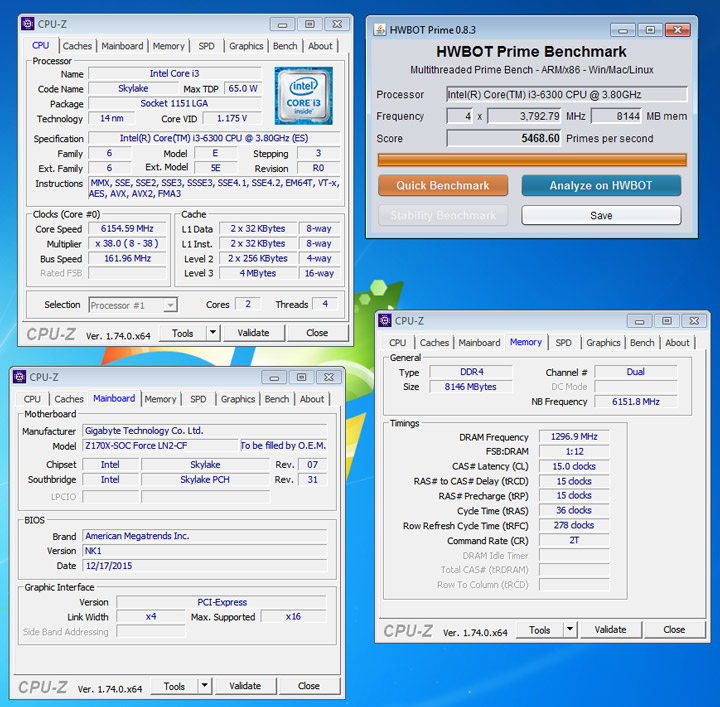Open Graphics tab in top-left CPU-Z window

coord(246,46)
